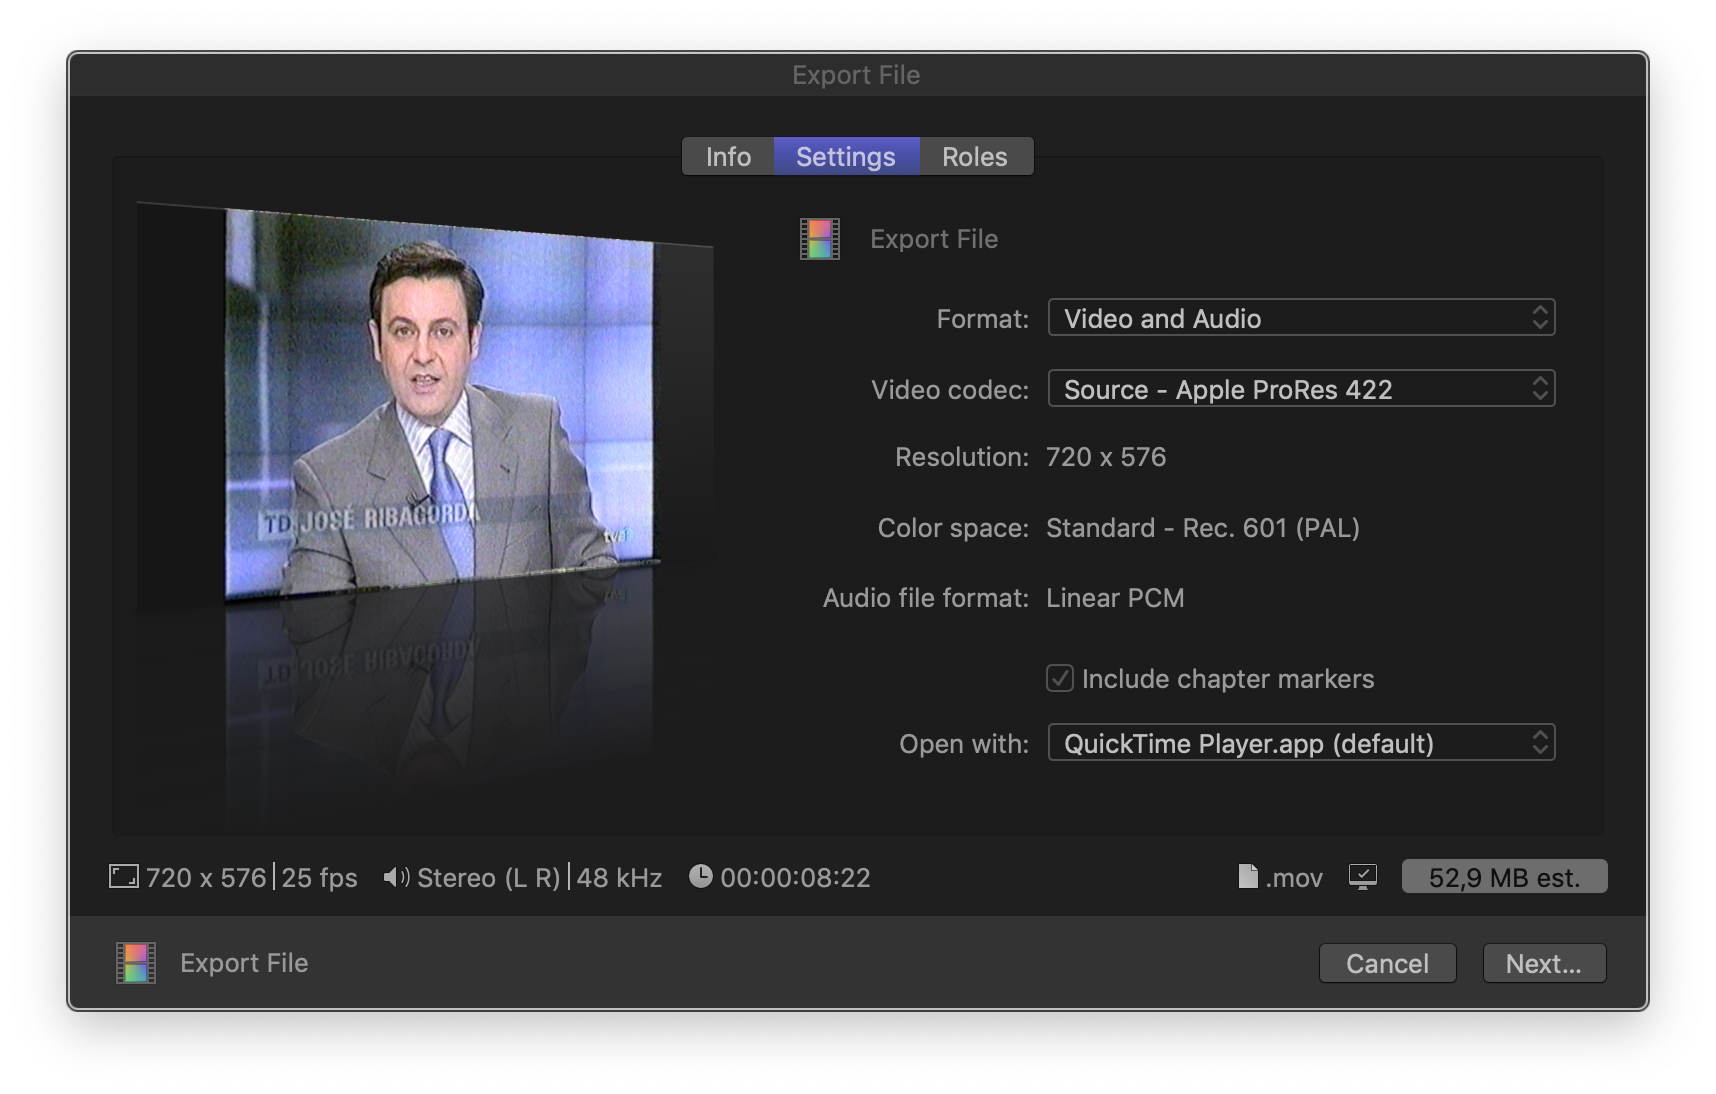Click the Cancel button

point(1387,963)
